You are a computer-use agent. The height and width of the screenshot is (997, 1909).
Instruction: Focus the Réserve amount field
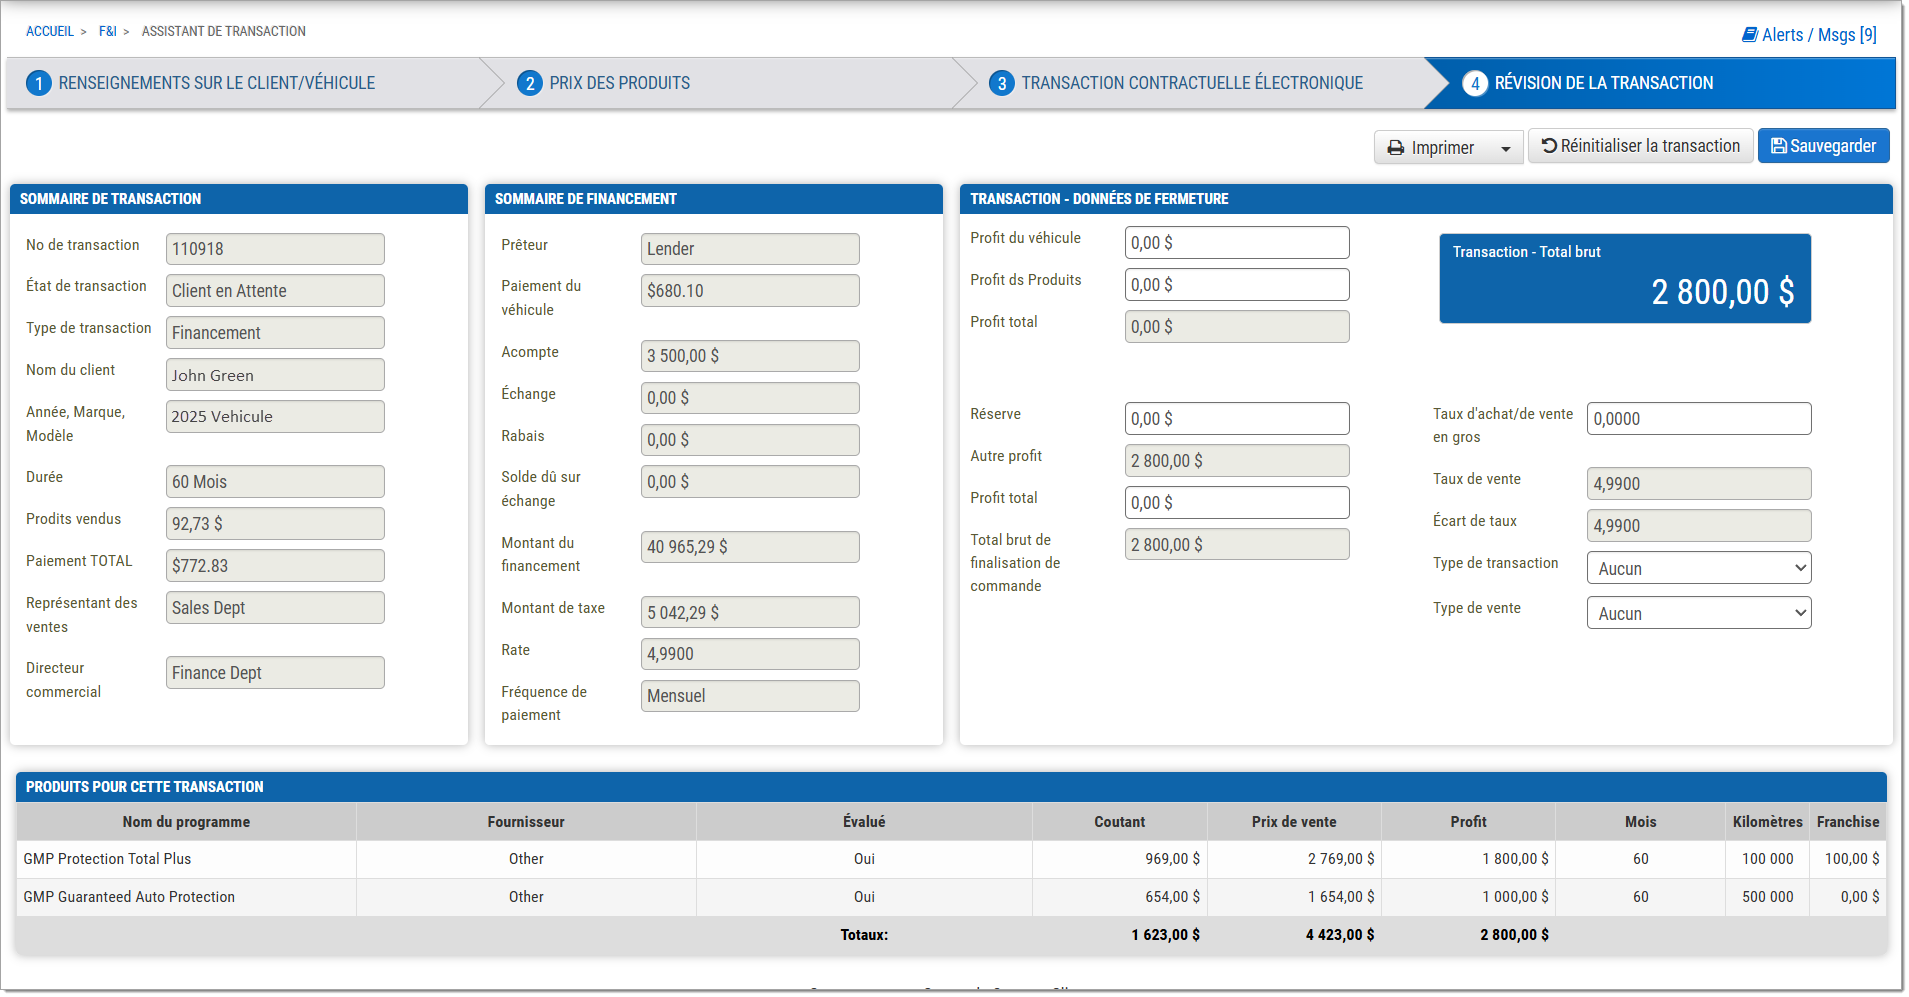[1236, 419]
